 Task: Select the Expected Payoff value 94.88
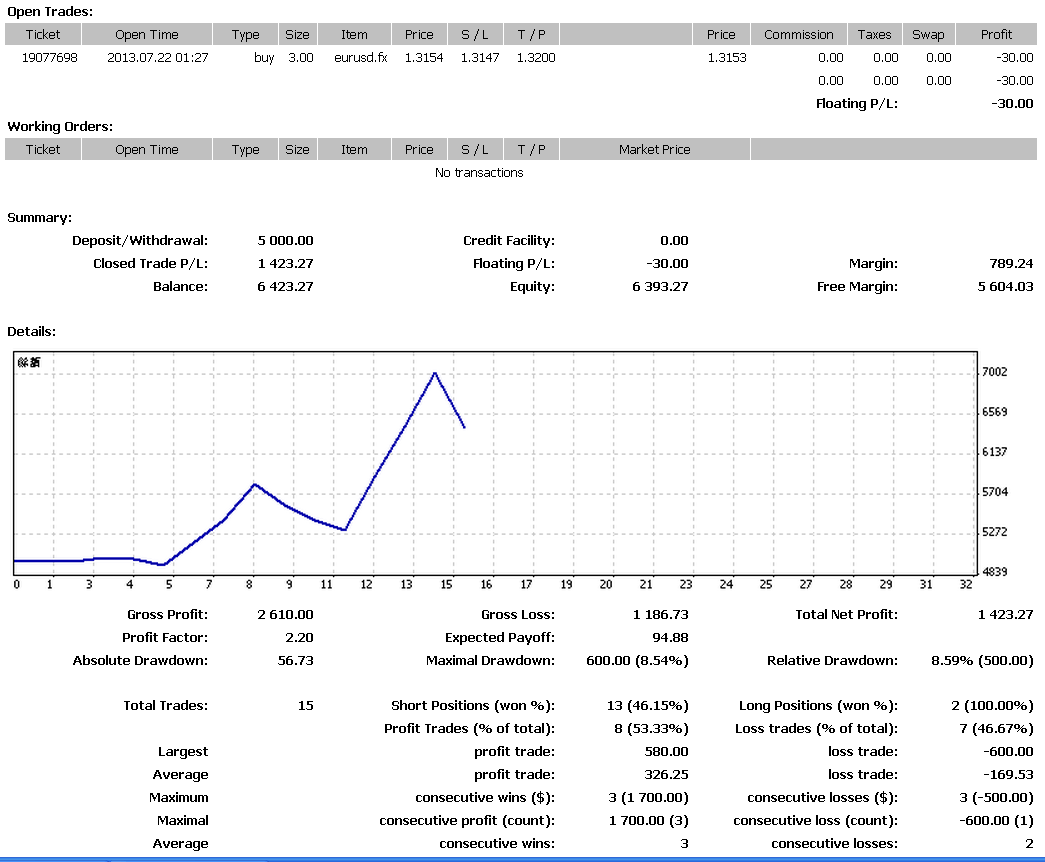(670, 638)
